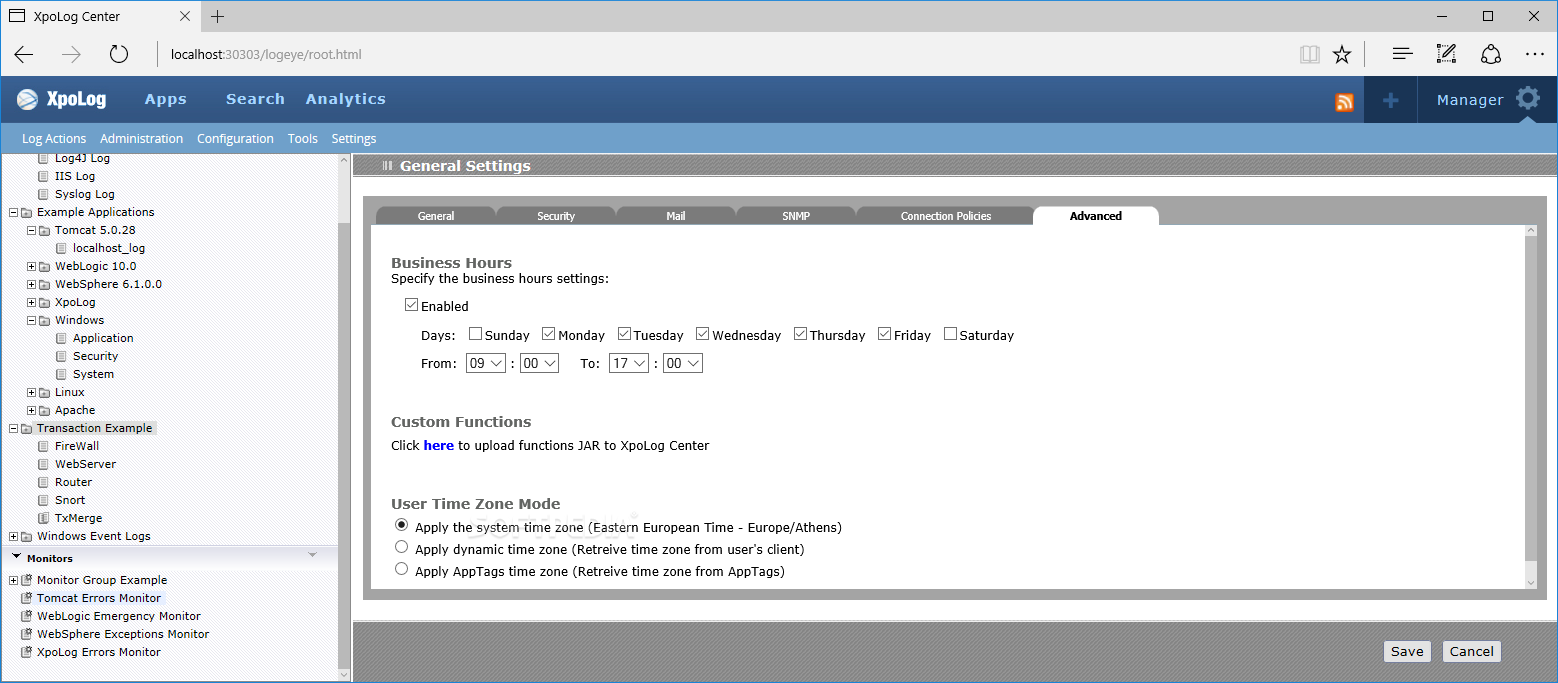Toggle the Business Hours Enabled checkbox
Image resolution: width=1558 pixels, height=683 pixels.
point(411,306)
